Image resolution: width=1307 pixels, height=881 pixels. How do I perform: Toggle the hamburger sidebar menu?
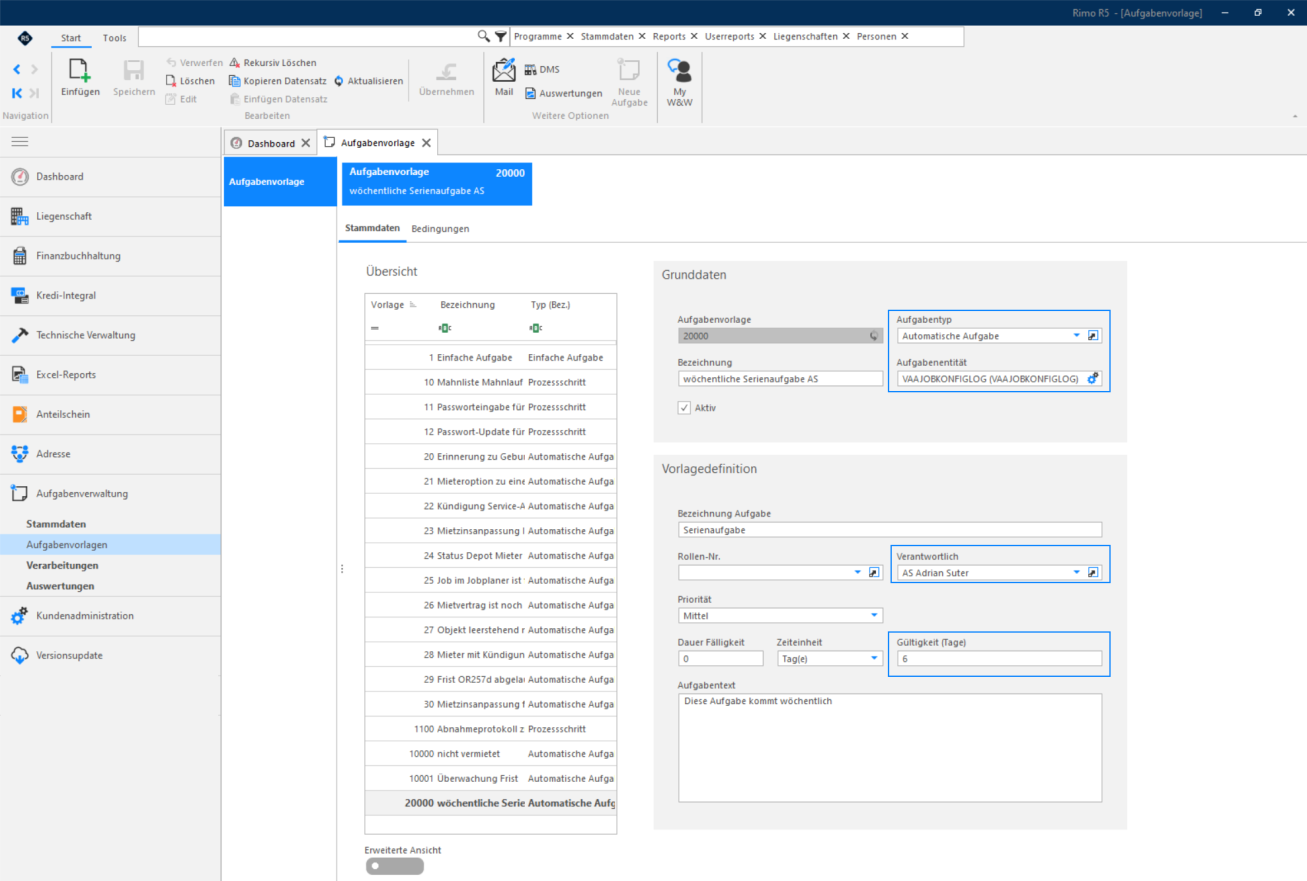20,142
